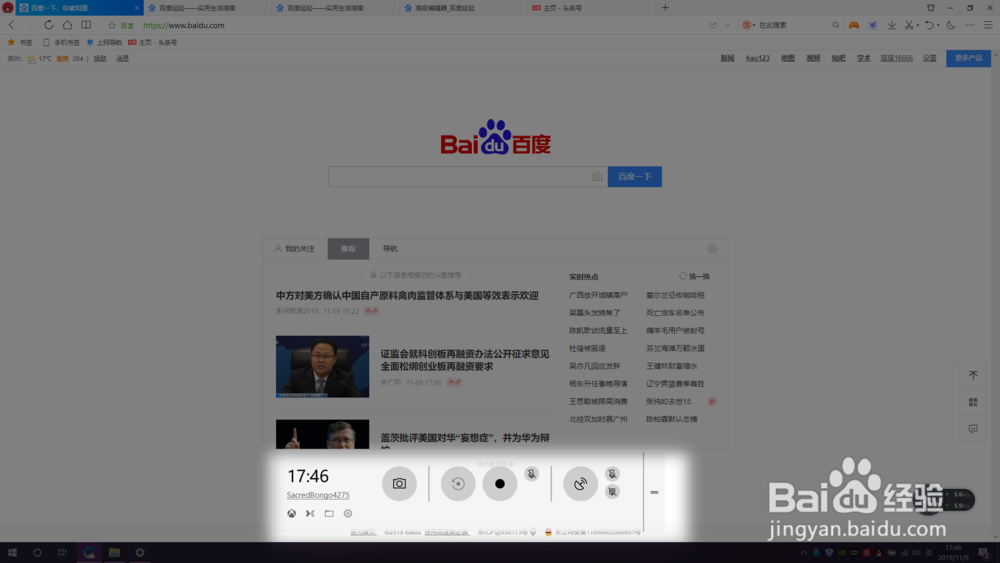Bookmark page with the star icon

112,25
